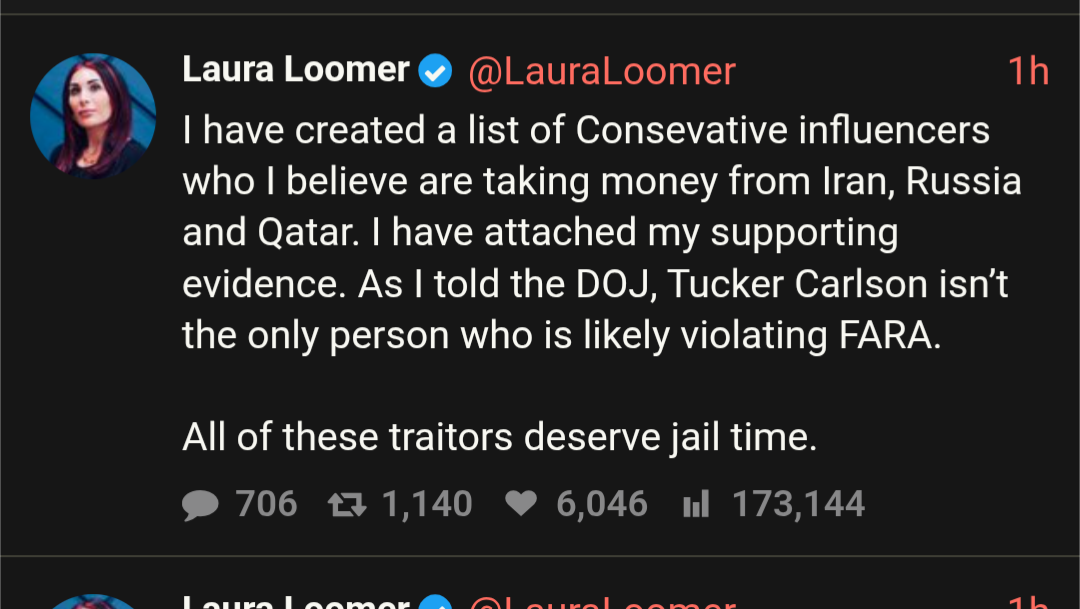Retweet the Laura Loomer post

click(347, 504)
